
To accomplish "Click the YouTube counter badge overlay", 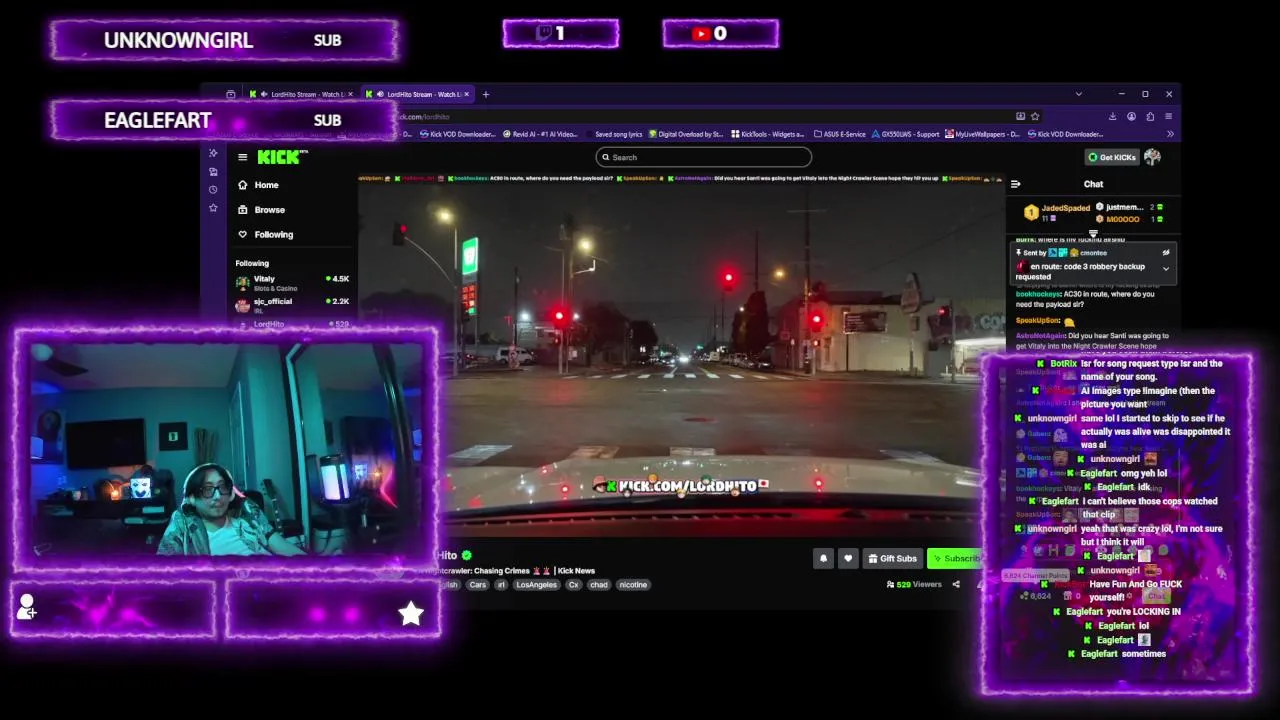I will [720, 34].
